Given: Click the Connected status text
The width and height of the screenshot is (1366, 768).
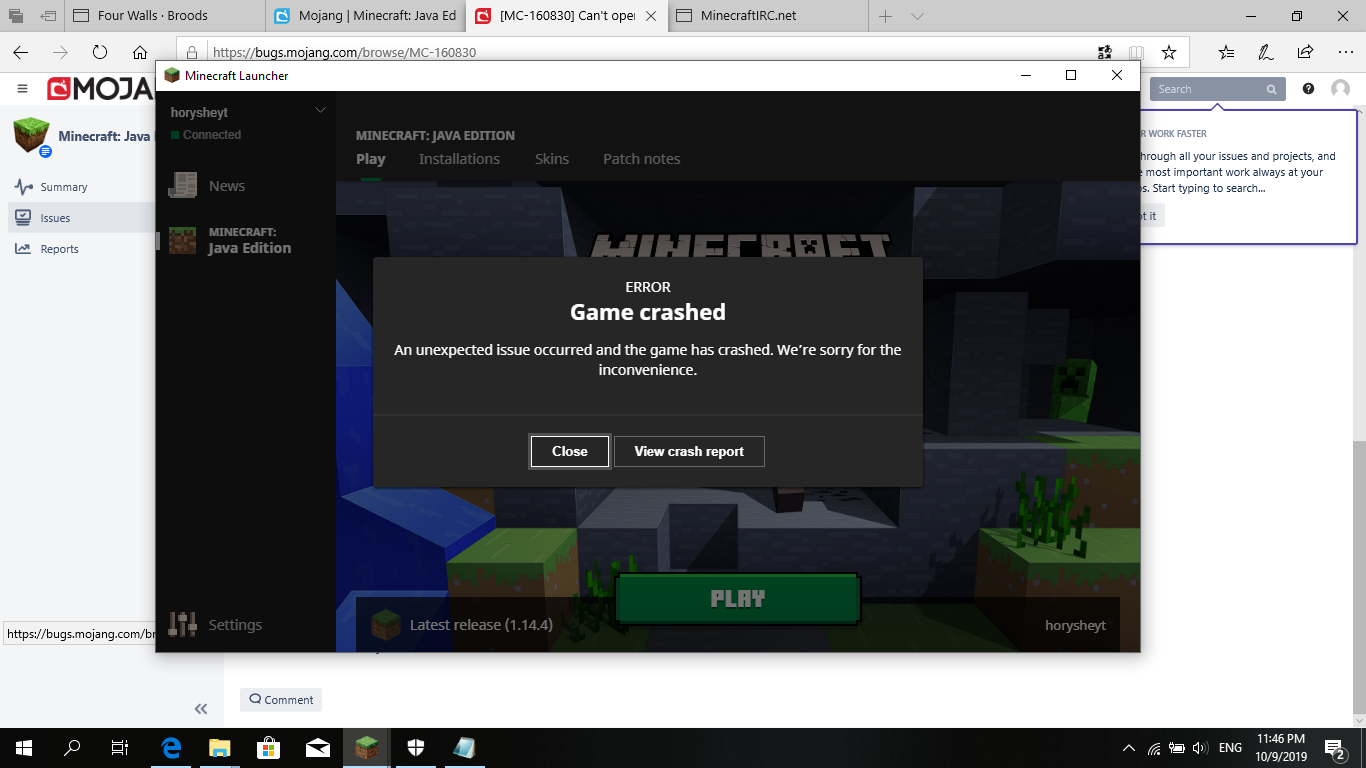Looking at the screenshot, I should click(x=212, y=135).
